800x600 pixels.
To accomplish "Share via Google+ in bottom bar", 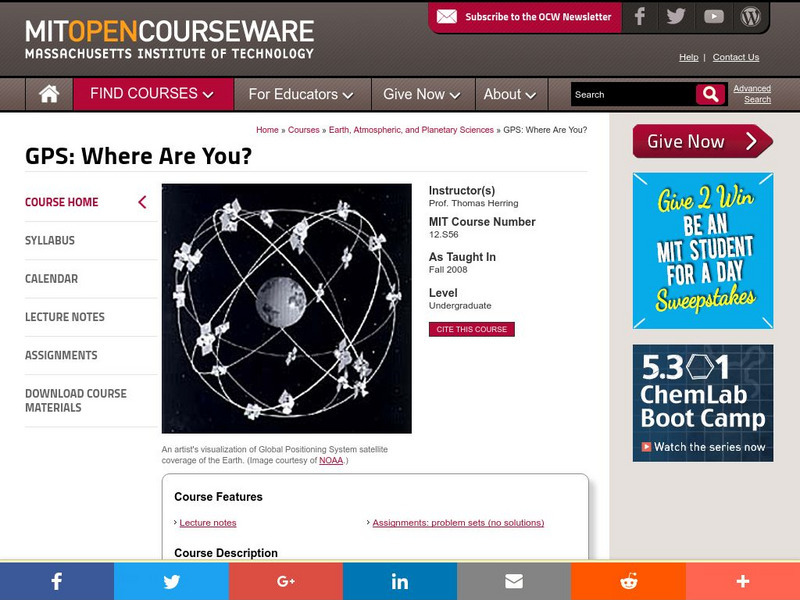I will coord(286,581).
